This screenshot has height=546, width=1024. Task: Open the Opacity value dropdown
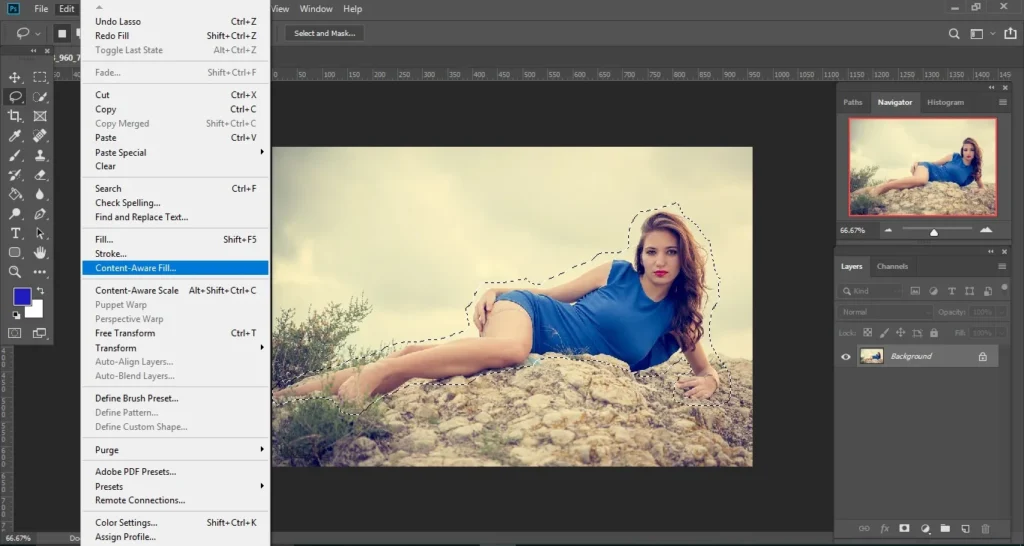coord(1002,312)
